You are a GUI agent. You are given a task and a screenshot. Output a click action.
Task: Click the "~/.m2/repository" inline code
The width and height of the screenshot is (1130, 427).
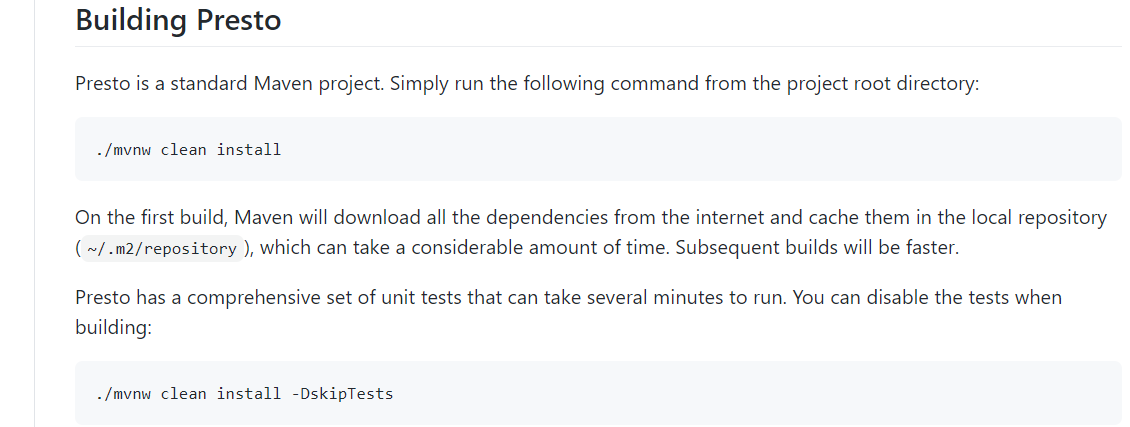(x=160, y=249)
